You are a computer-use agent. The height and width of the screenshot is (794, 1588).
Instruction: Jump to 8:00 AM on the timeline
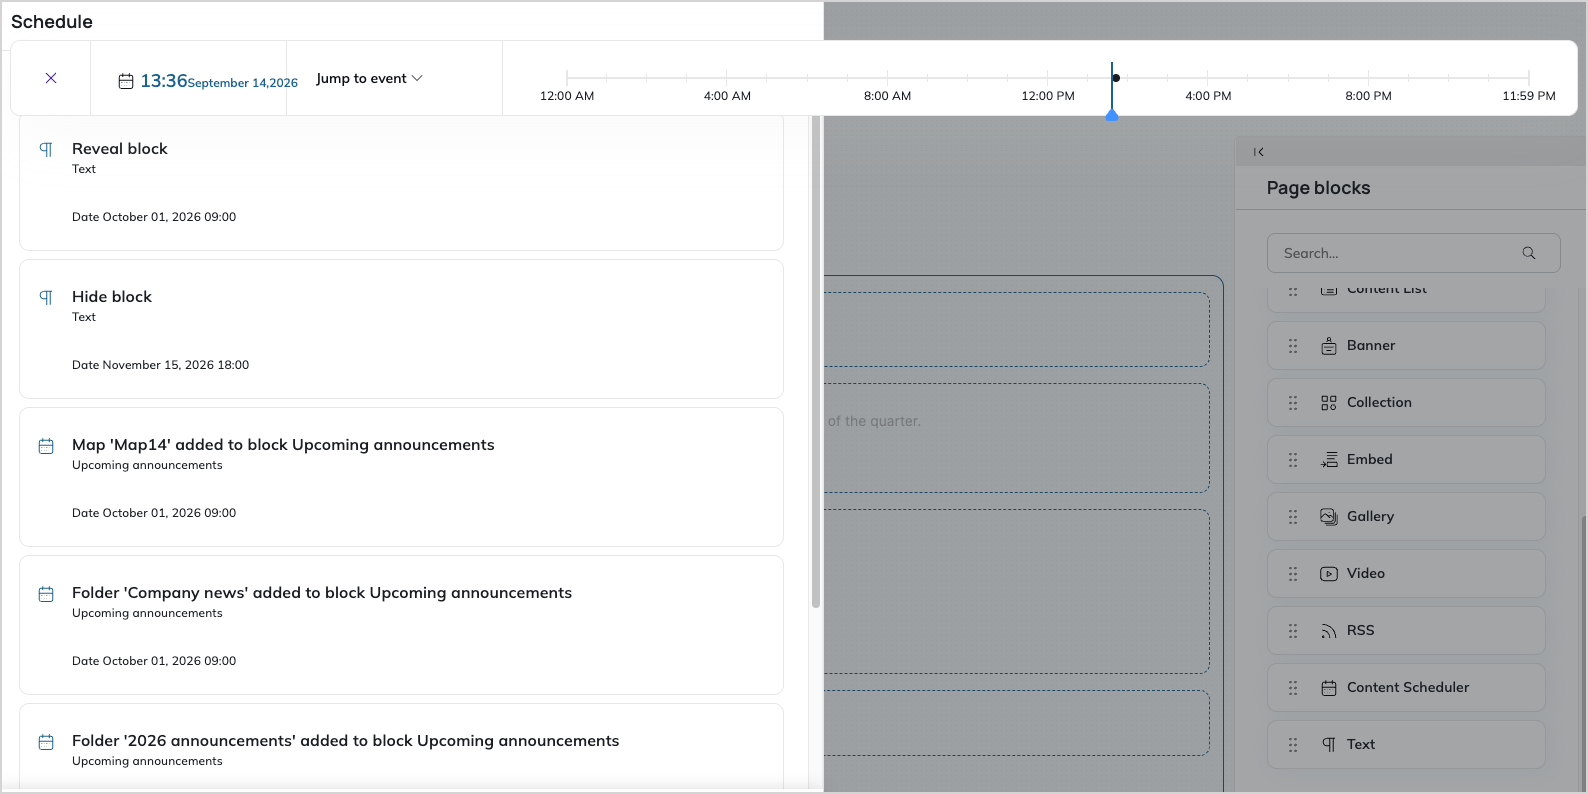pos(887,96)
